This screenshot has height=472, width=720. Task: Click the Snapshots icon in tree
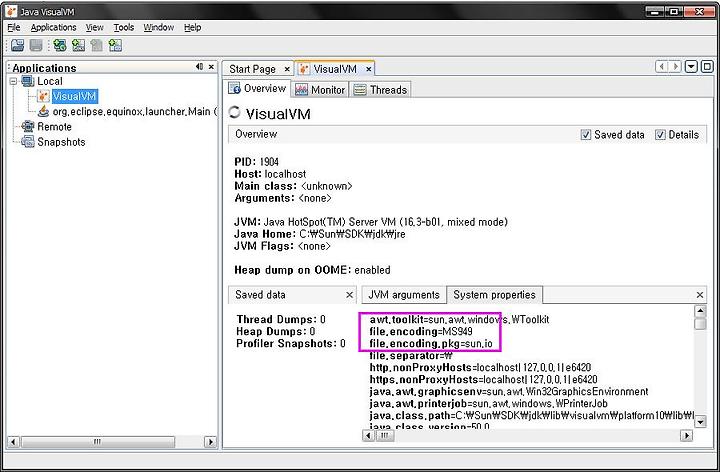[x=28, y=141]
